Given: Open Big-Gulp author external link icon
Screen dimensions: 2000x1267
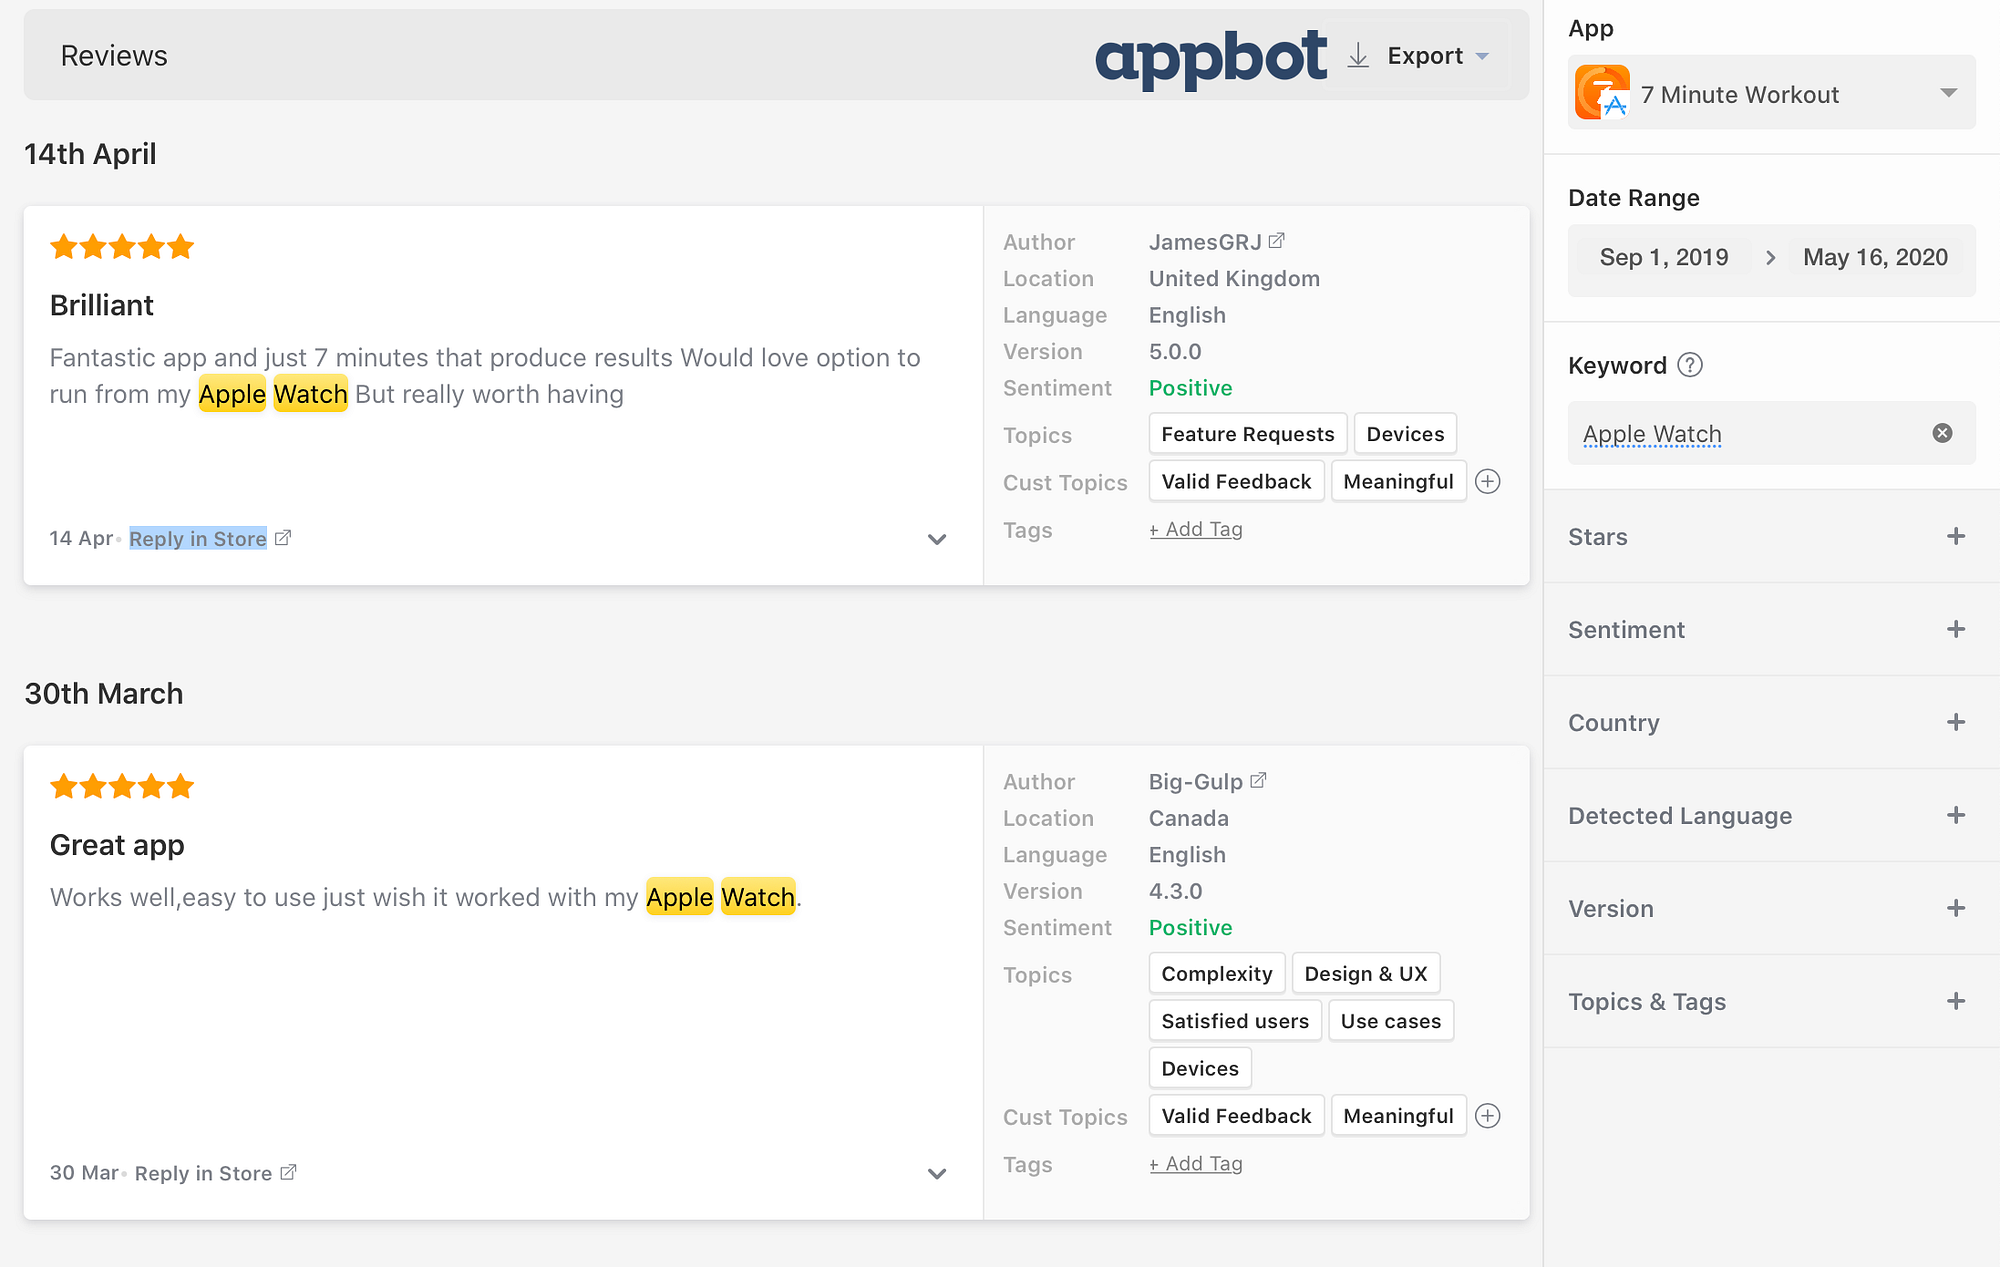Looking at the screenshot, I should [x=1259, y=781].
